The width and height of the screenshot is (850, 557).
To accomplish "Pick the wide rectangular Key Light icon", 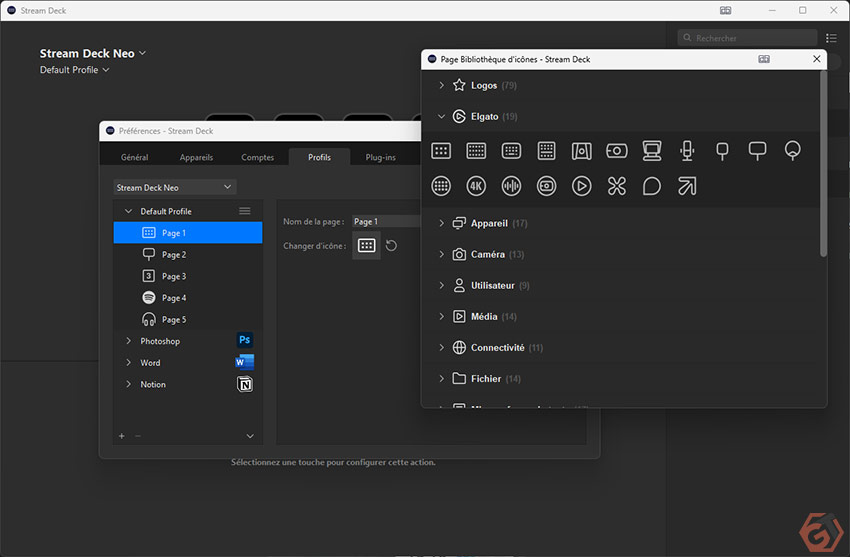I will (x=757, y=151).
